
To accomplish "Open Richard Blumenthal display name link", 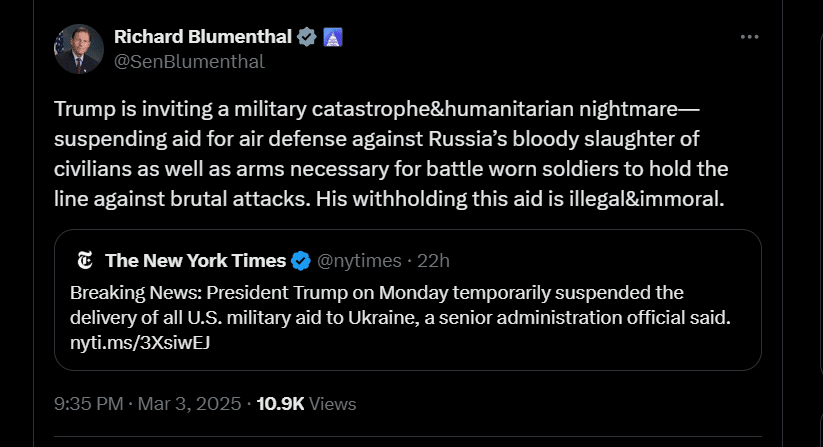I will (203, 37).
